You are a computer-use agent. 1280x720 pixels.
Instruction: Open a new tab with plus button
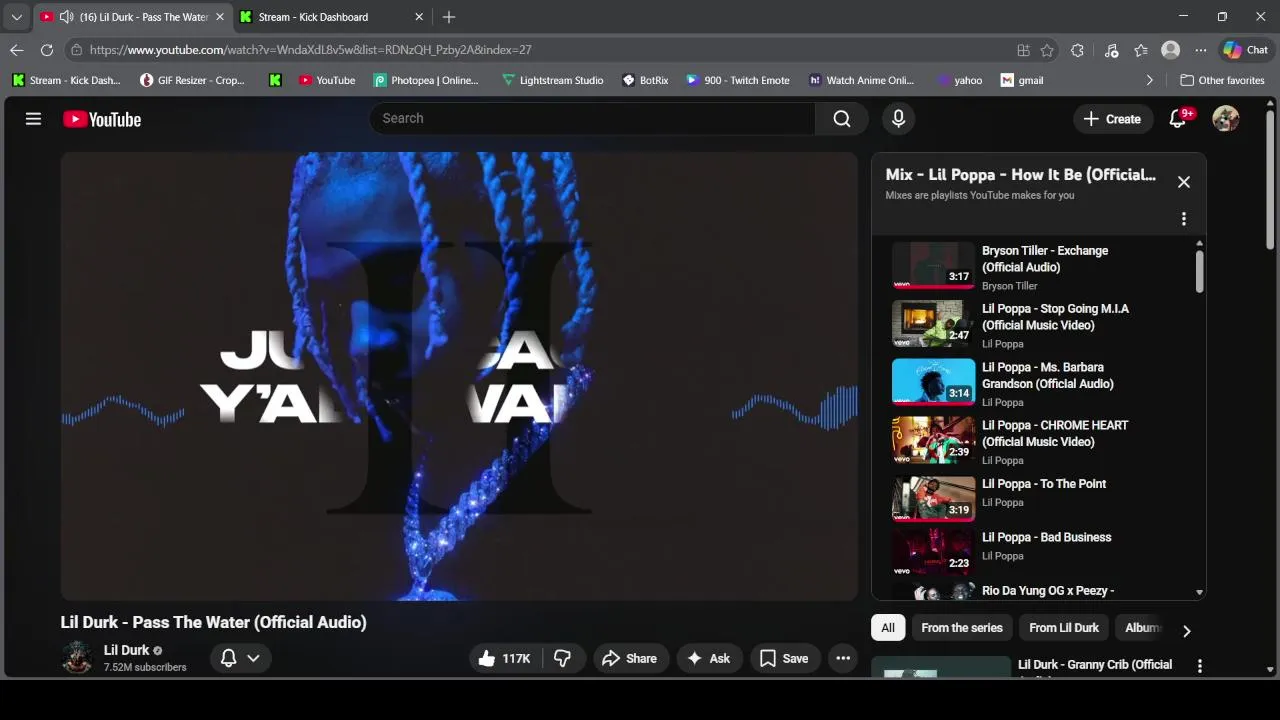pos(449,17)
